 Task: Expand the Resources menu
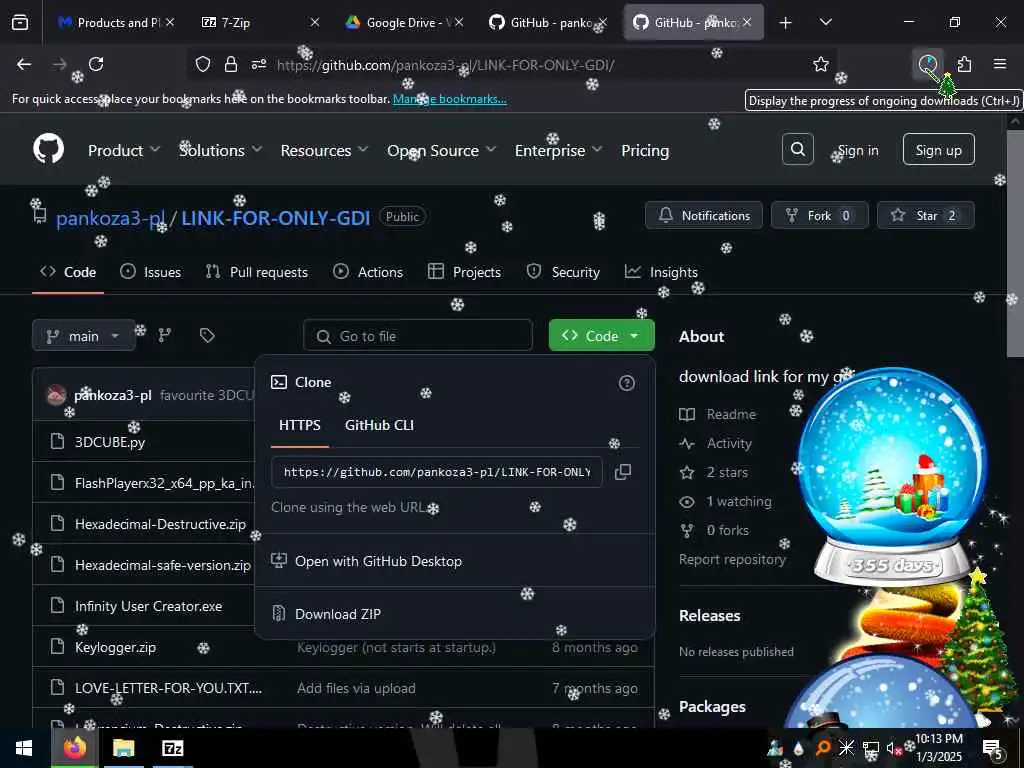(x=325, y=150)
